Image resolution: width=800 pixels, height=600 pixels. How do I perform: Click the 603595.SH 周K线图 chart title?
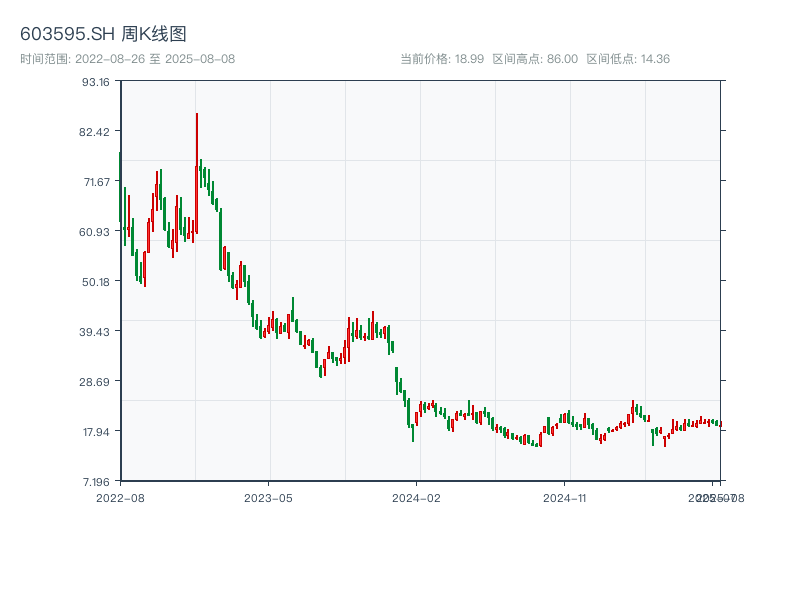[x=103, y=34]
